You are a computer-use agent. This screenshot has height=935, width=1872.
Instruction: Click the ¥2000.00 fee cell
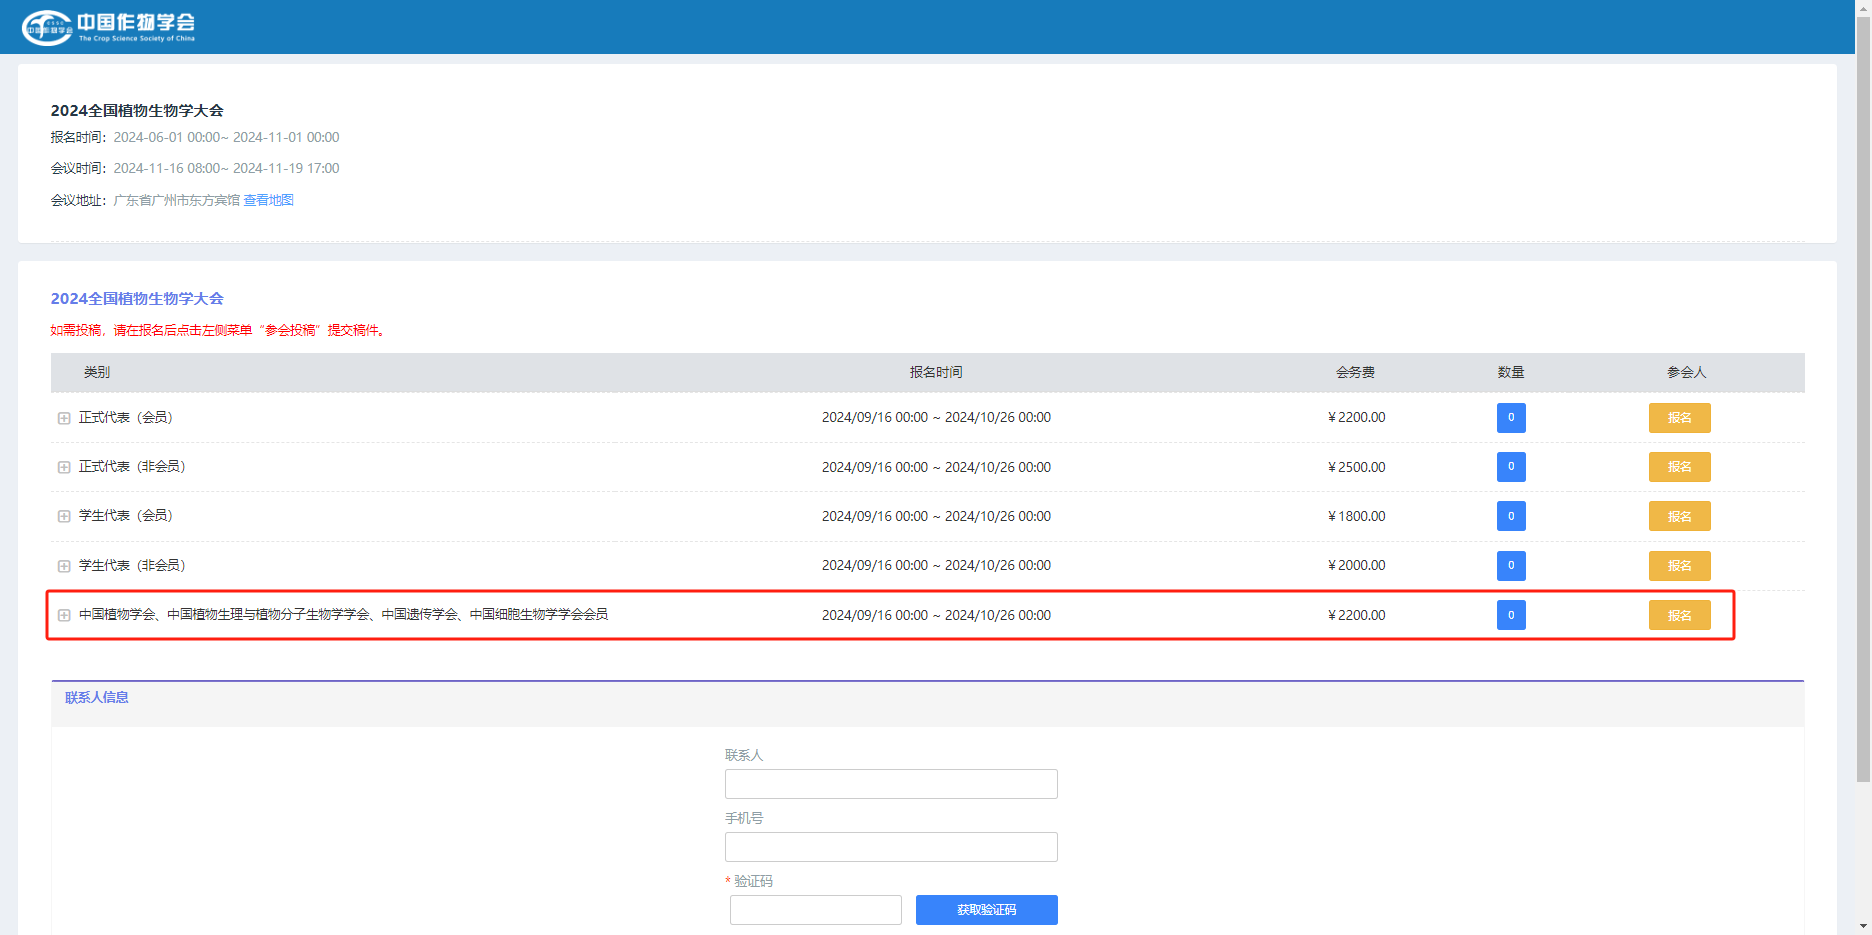point(1356,566)
